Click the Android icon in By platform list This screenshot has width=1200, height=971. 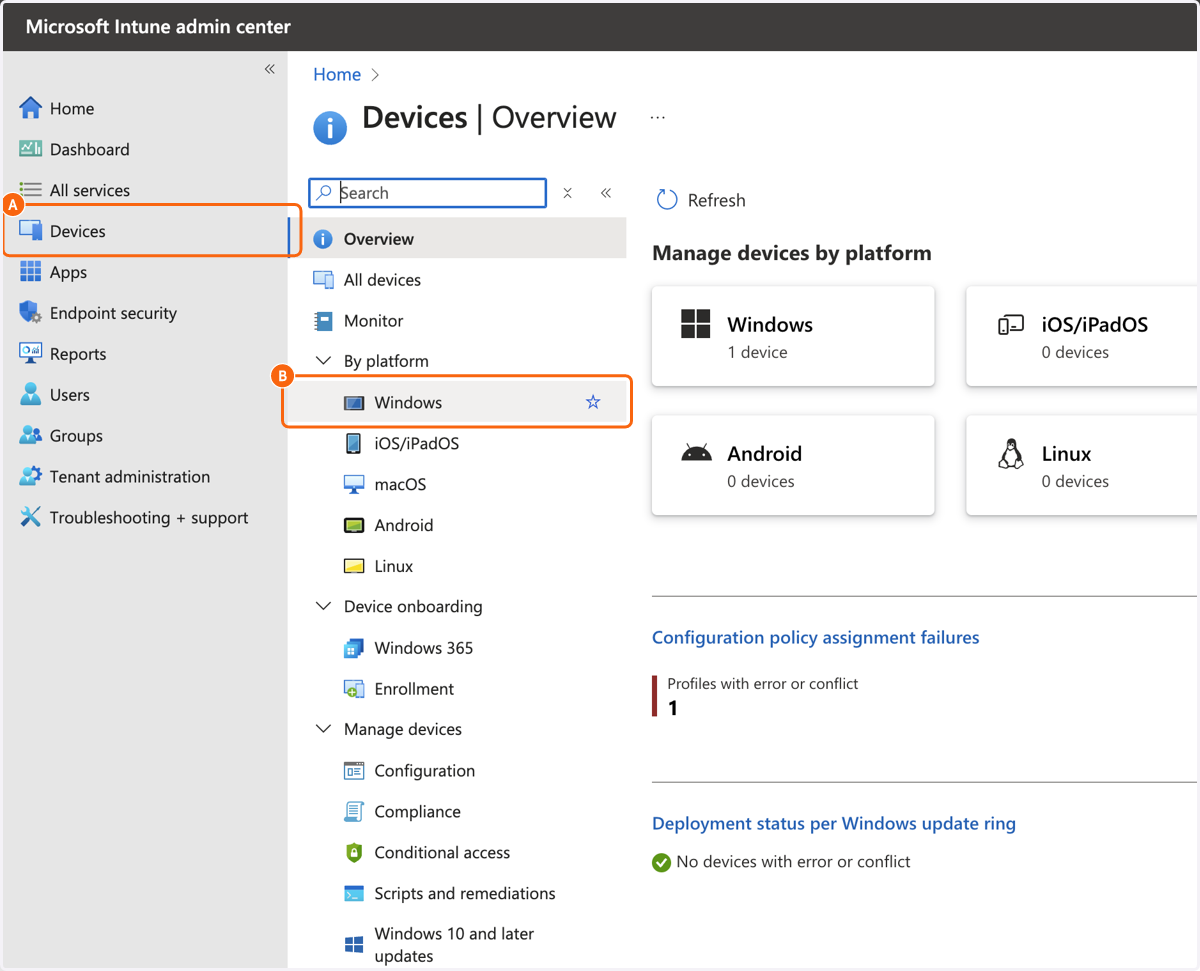(353, 525)
